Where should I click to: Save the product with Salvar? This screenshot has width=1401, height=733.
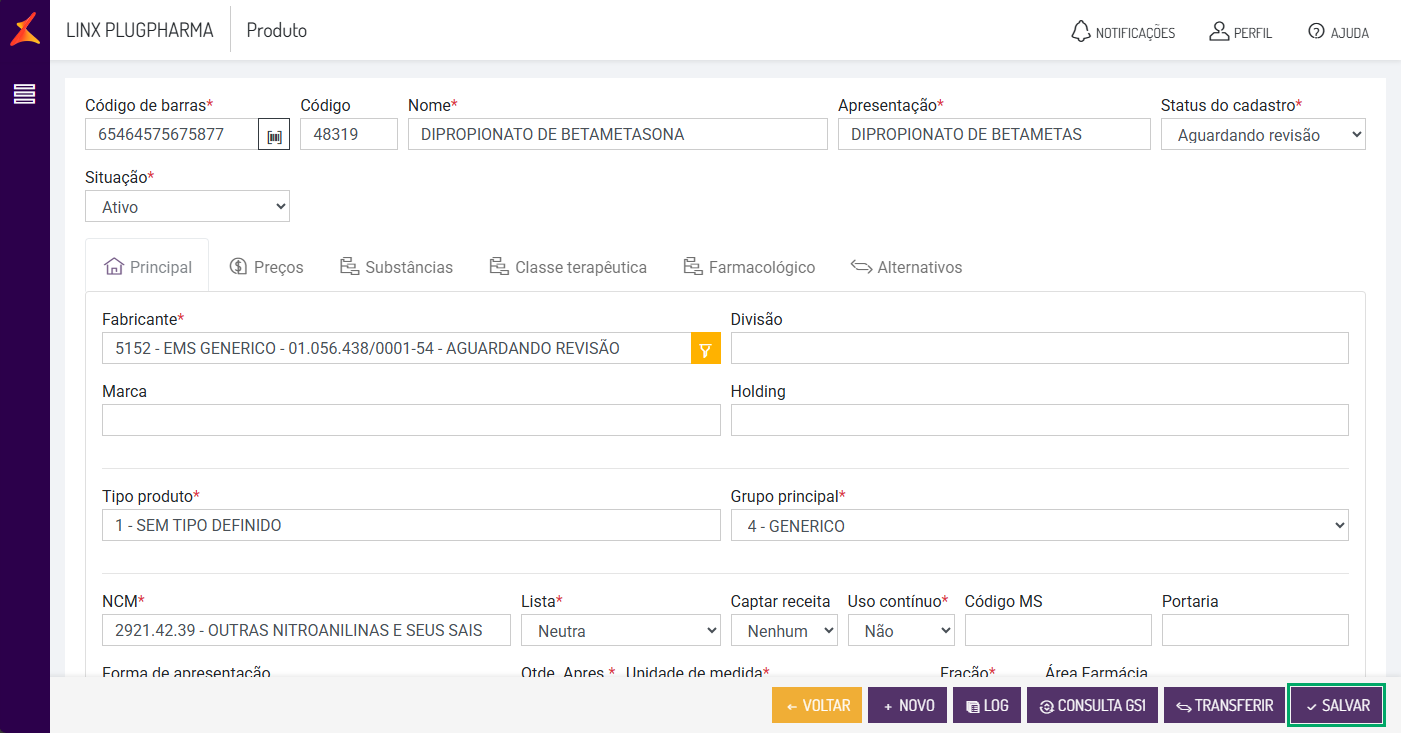1337,705
